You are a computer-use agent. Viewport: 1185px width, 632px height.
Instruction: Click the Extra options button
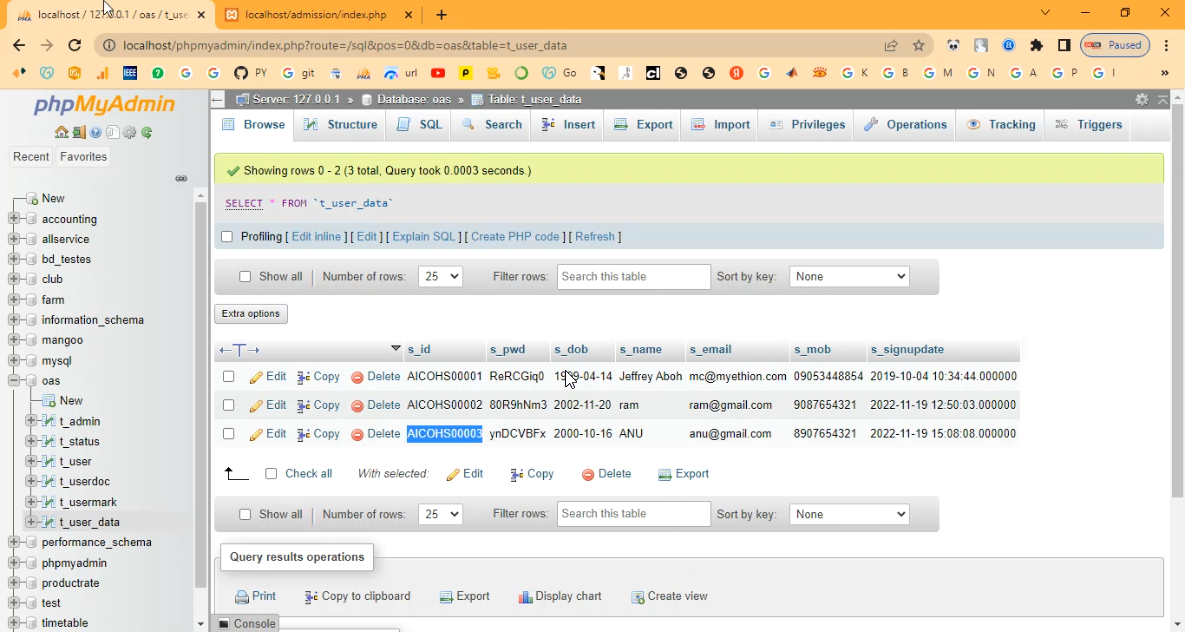click(x=251, y=314)
